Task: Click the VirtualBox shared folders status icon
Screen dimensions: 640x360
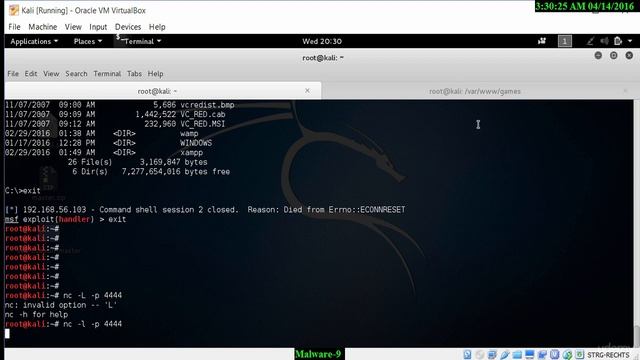Action: pyautogui.click(x=517, y=355)
